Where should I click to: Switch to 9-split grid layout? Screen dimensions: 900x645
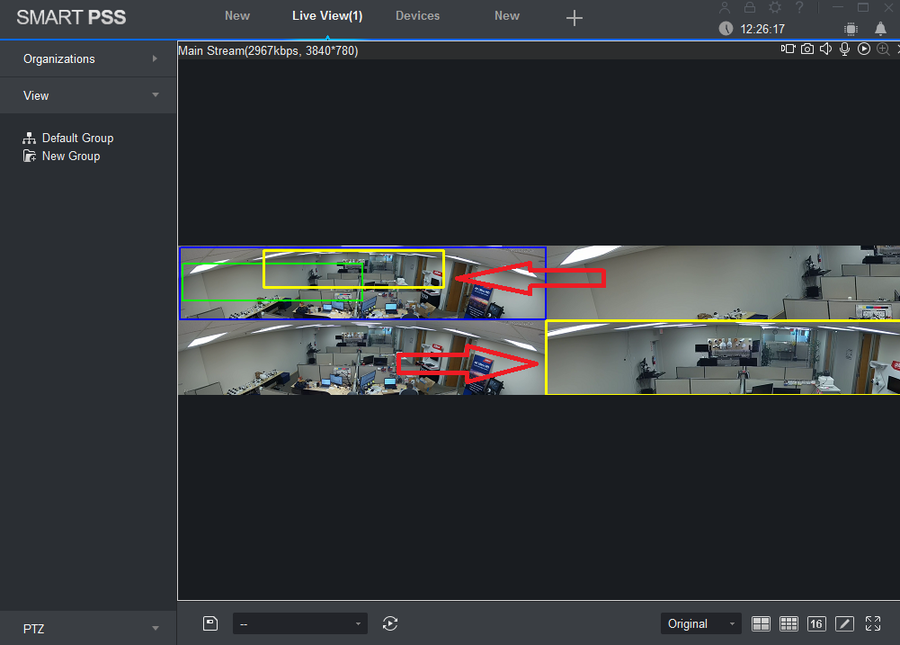(x=789, y=623)
